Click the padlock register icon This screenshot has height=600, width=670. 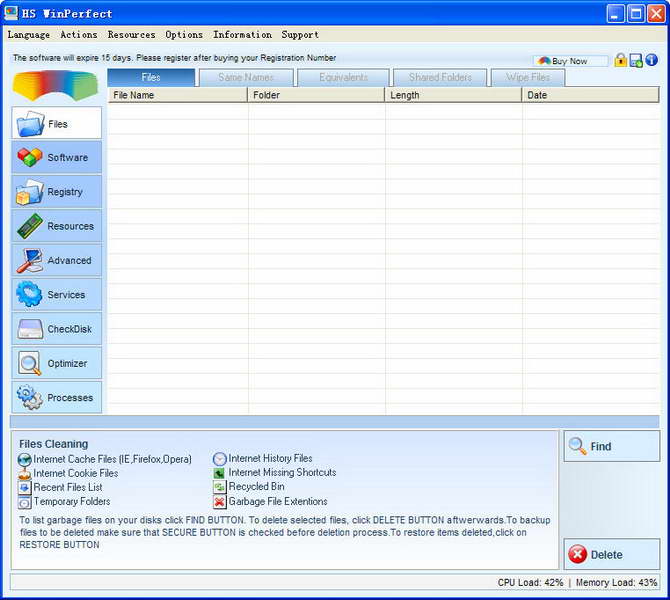point(620,60)
